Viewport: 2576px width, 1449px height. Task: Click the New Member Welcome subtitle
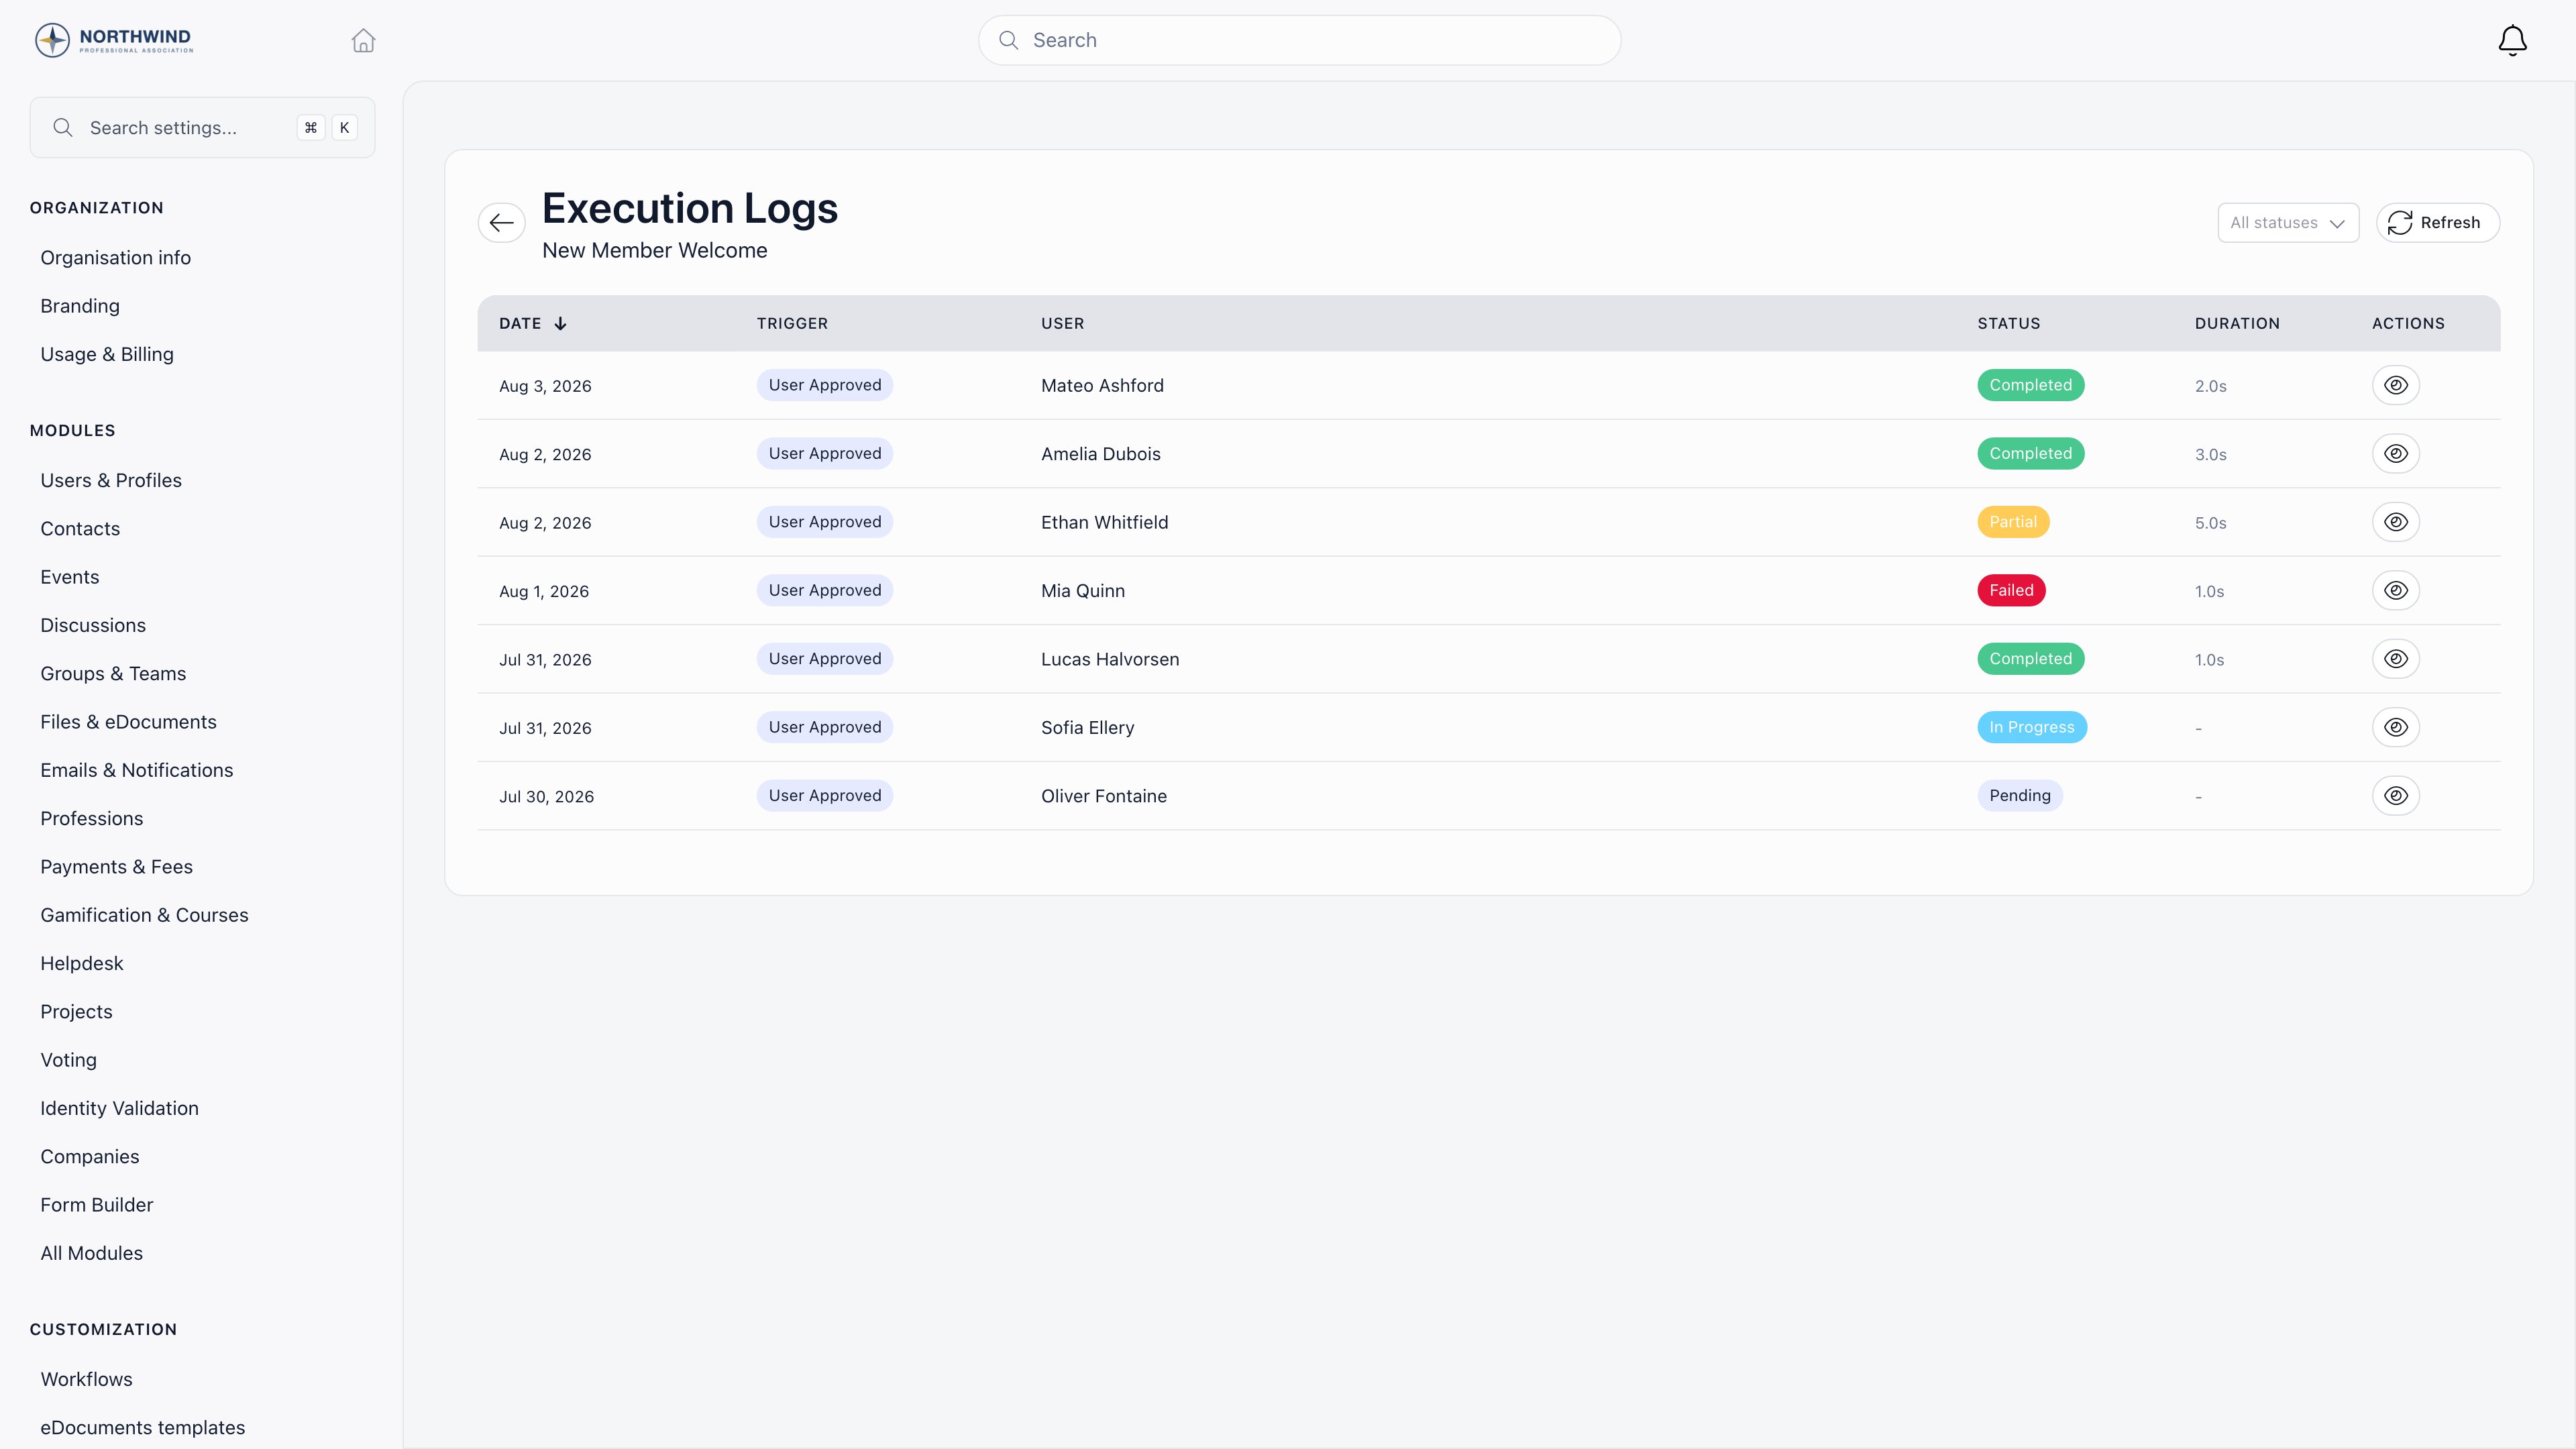(x=654, y=250)
